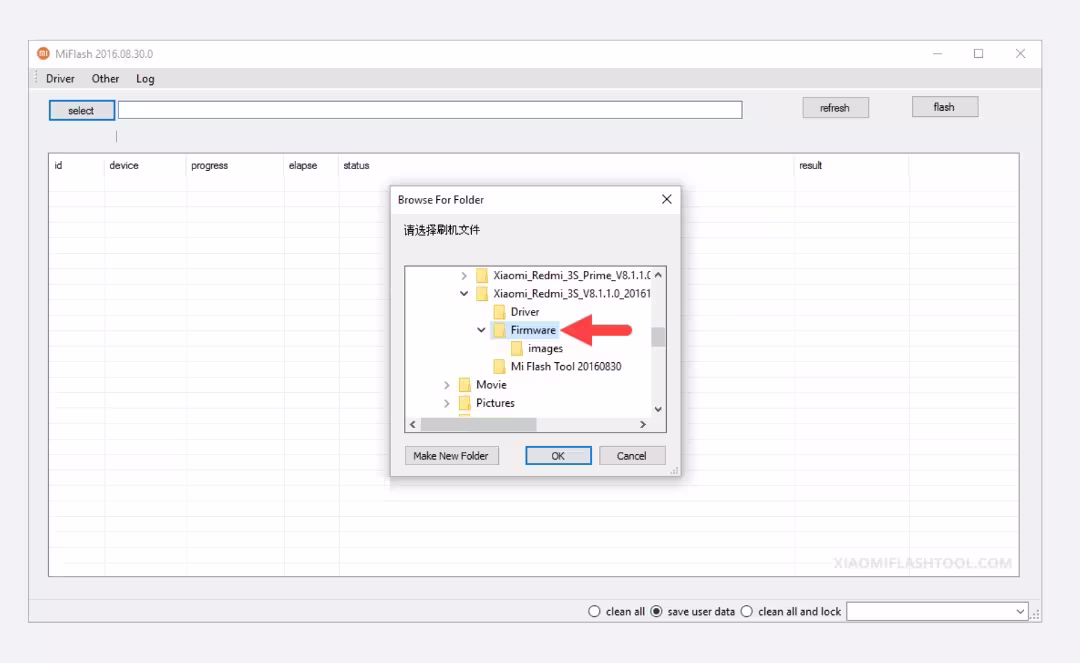
Task: Click folder tree scroll right arrow
Action: 643,424
